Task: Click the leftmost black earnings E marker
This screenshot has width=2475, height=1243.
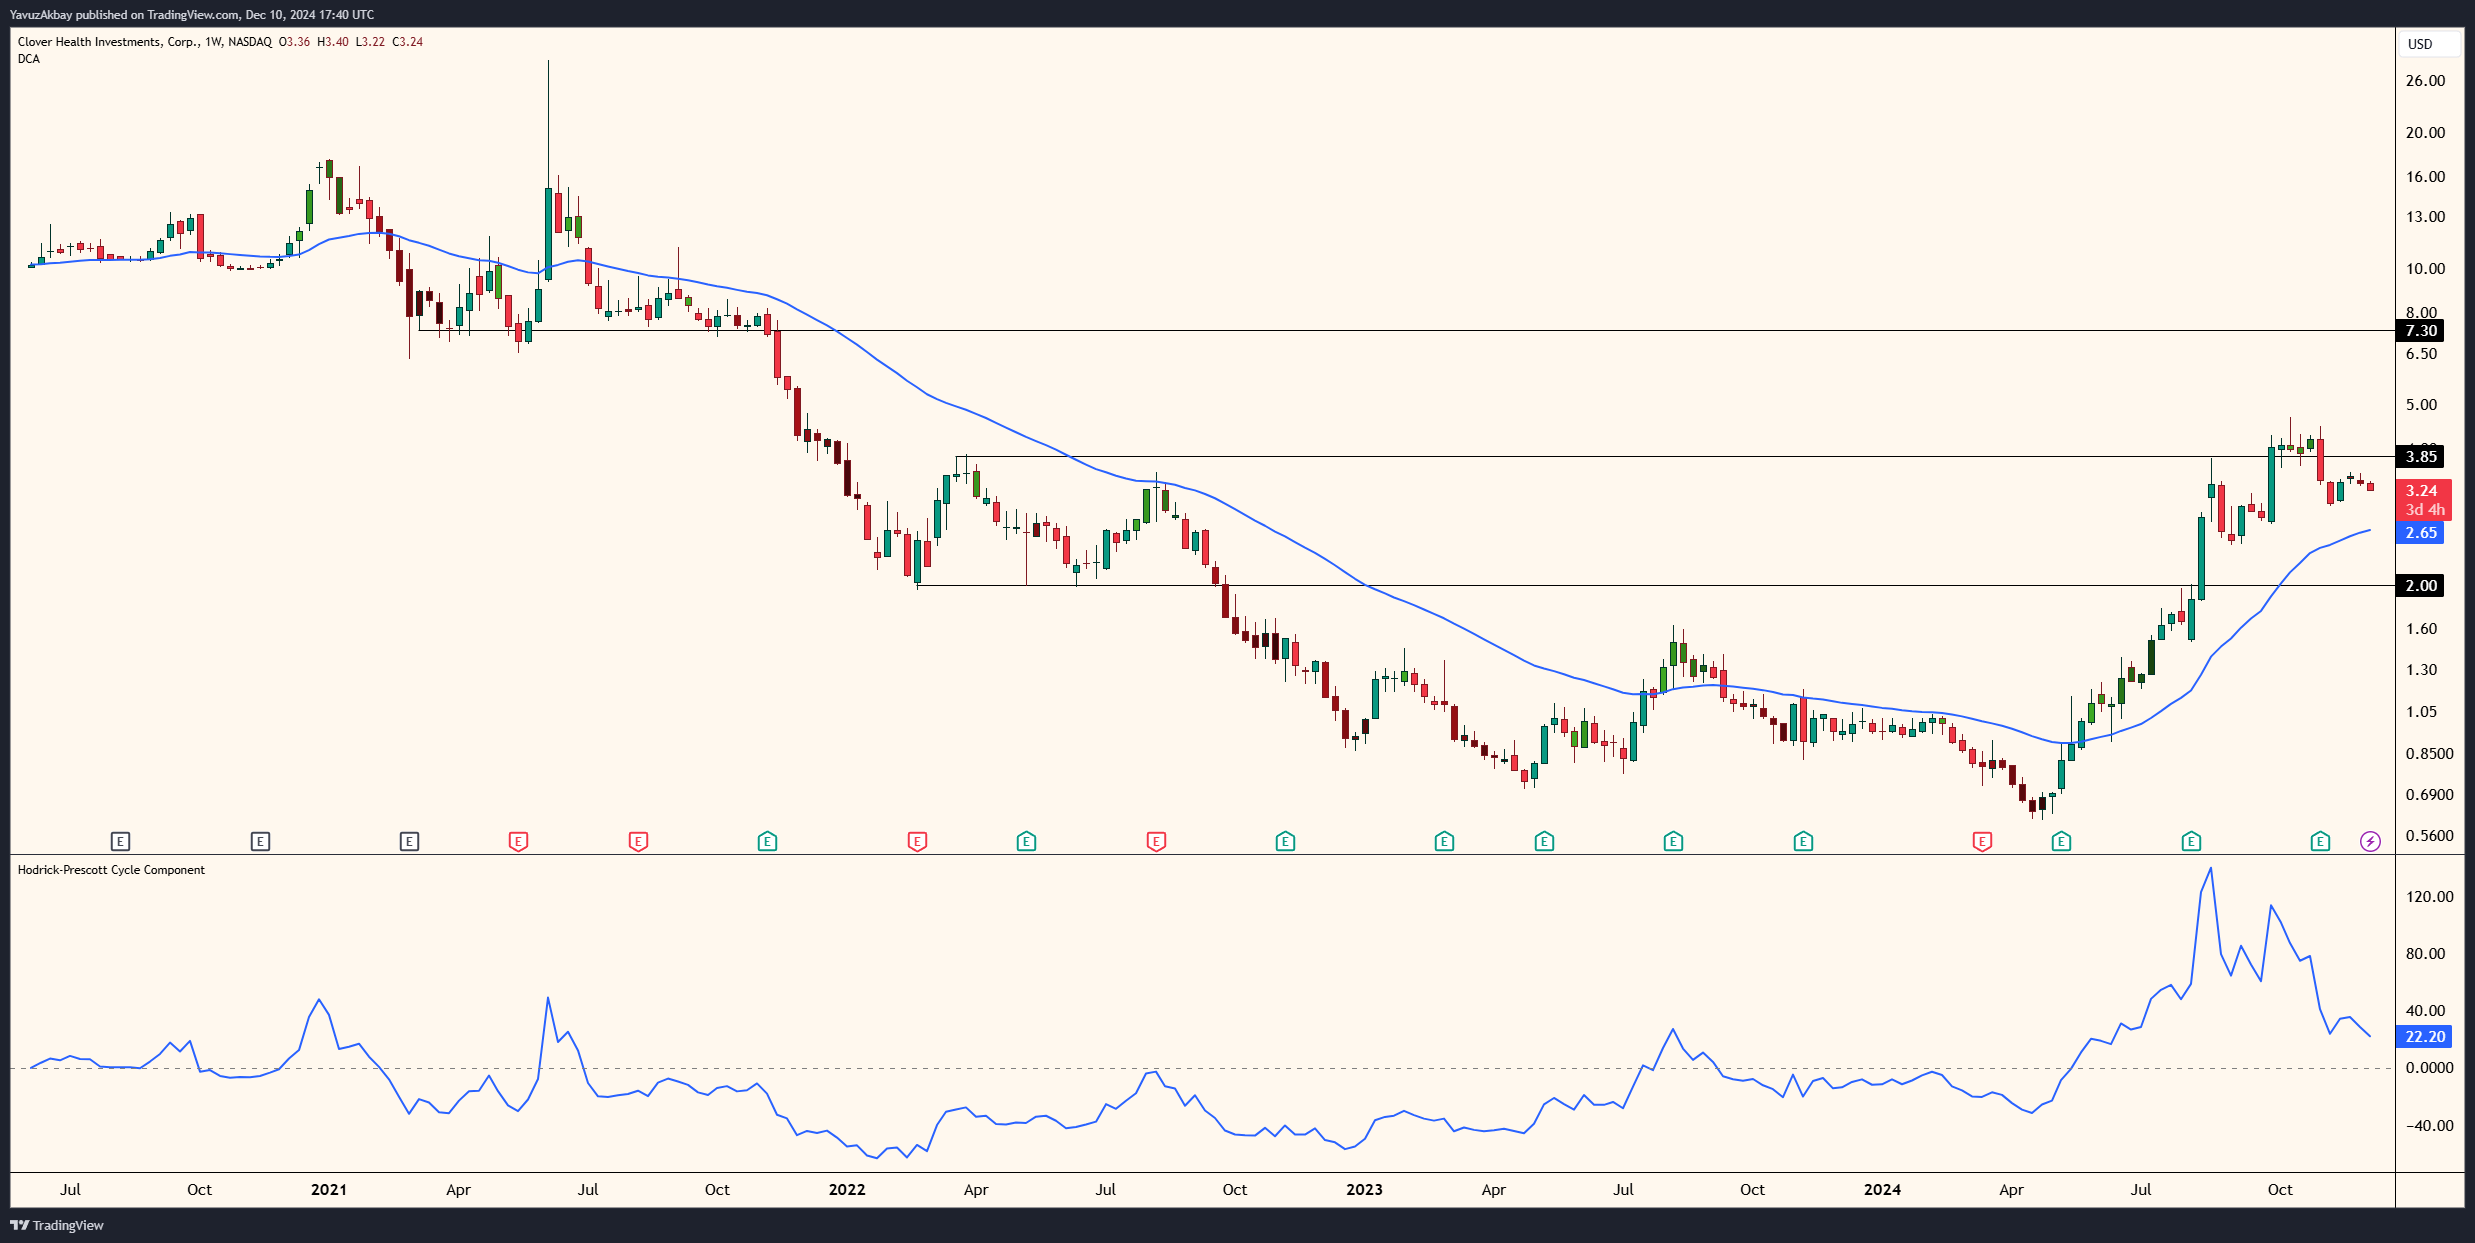Action: [x=120, y=841]
